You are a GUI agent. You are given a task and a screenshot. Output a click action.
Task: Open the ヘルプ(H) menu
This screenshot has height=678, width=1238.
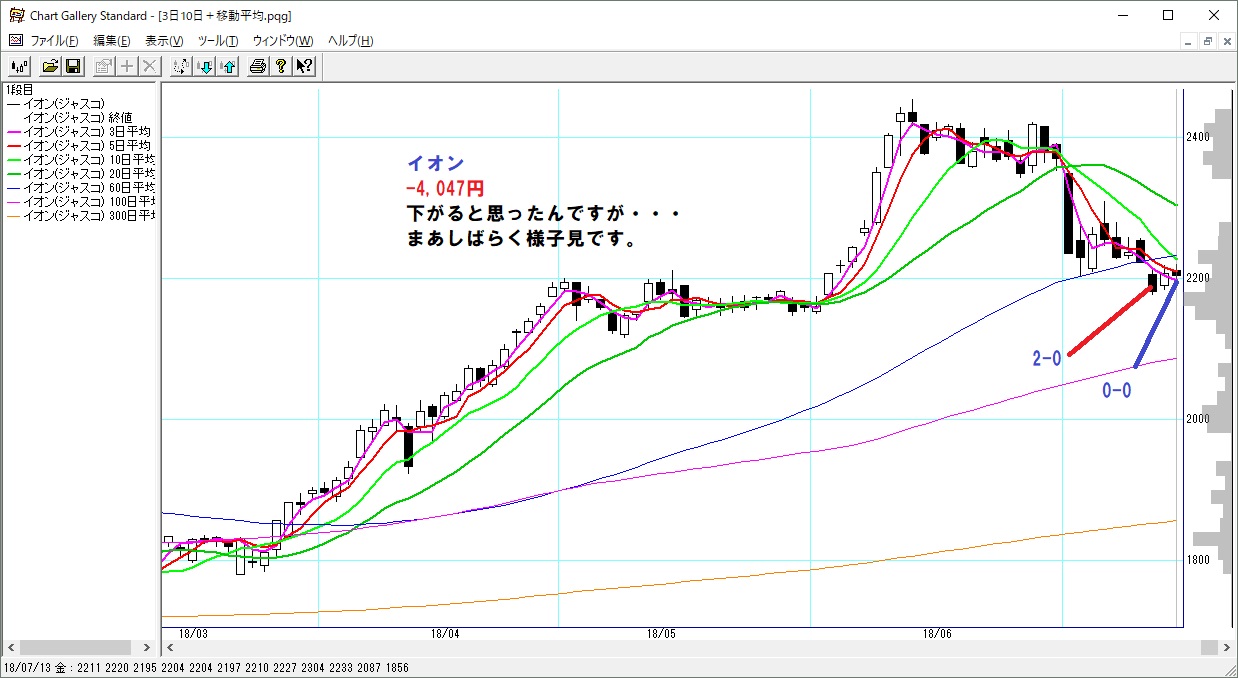coord(351,41)
